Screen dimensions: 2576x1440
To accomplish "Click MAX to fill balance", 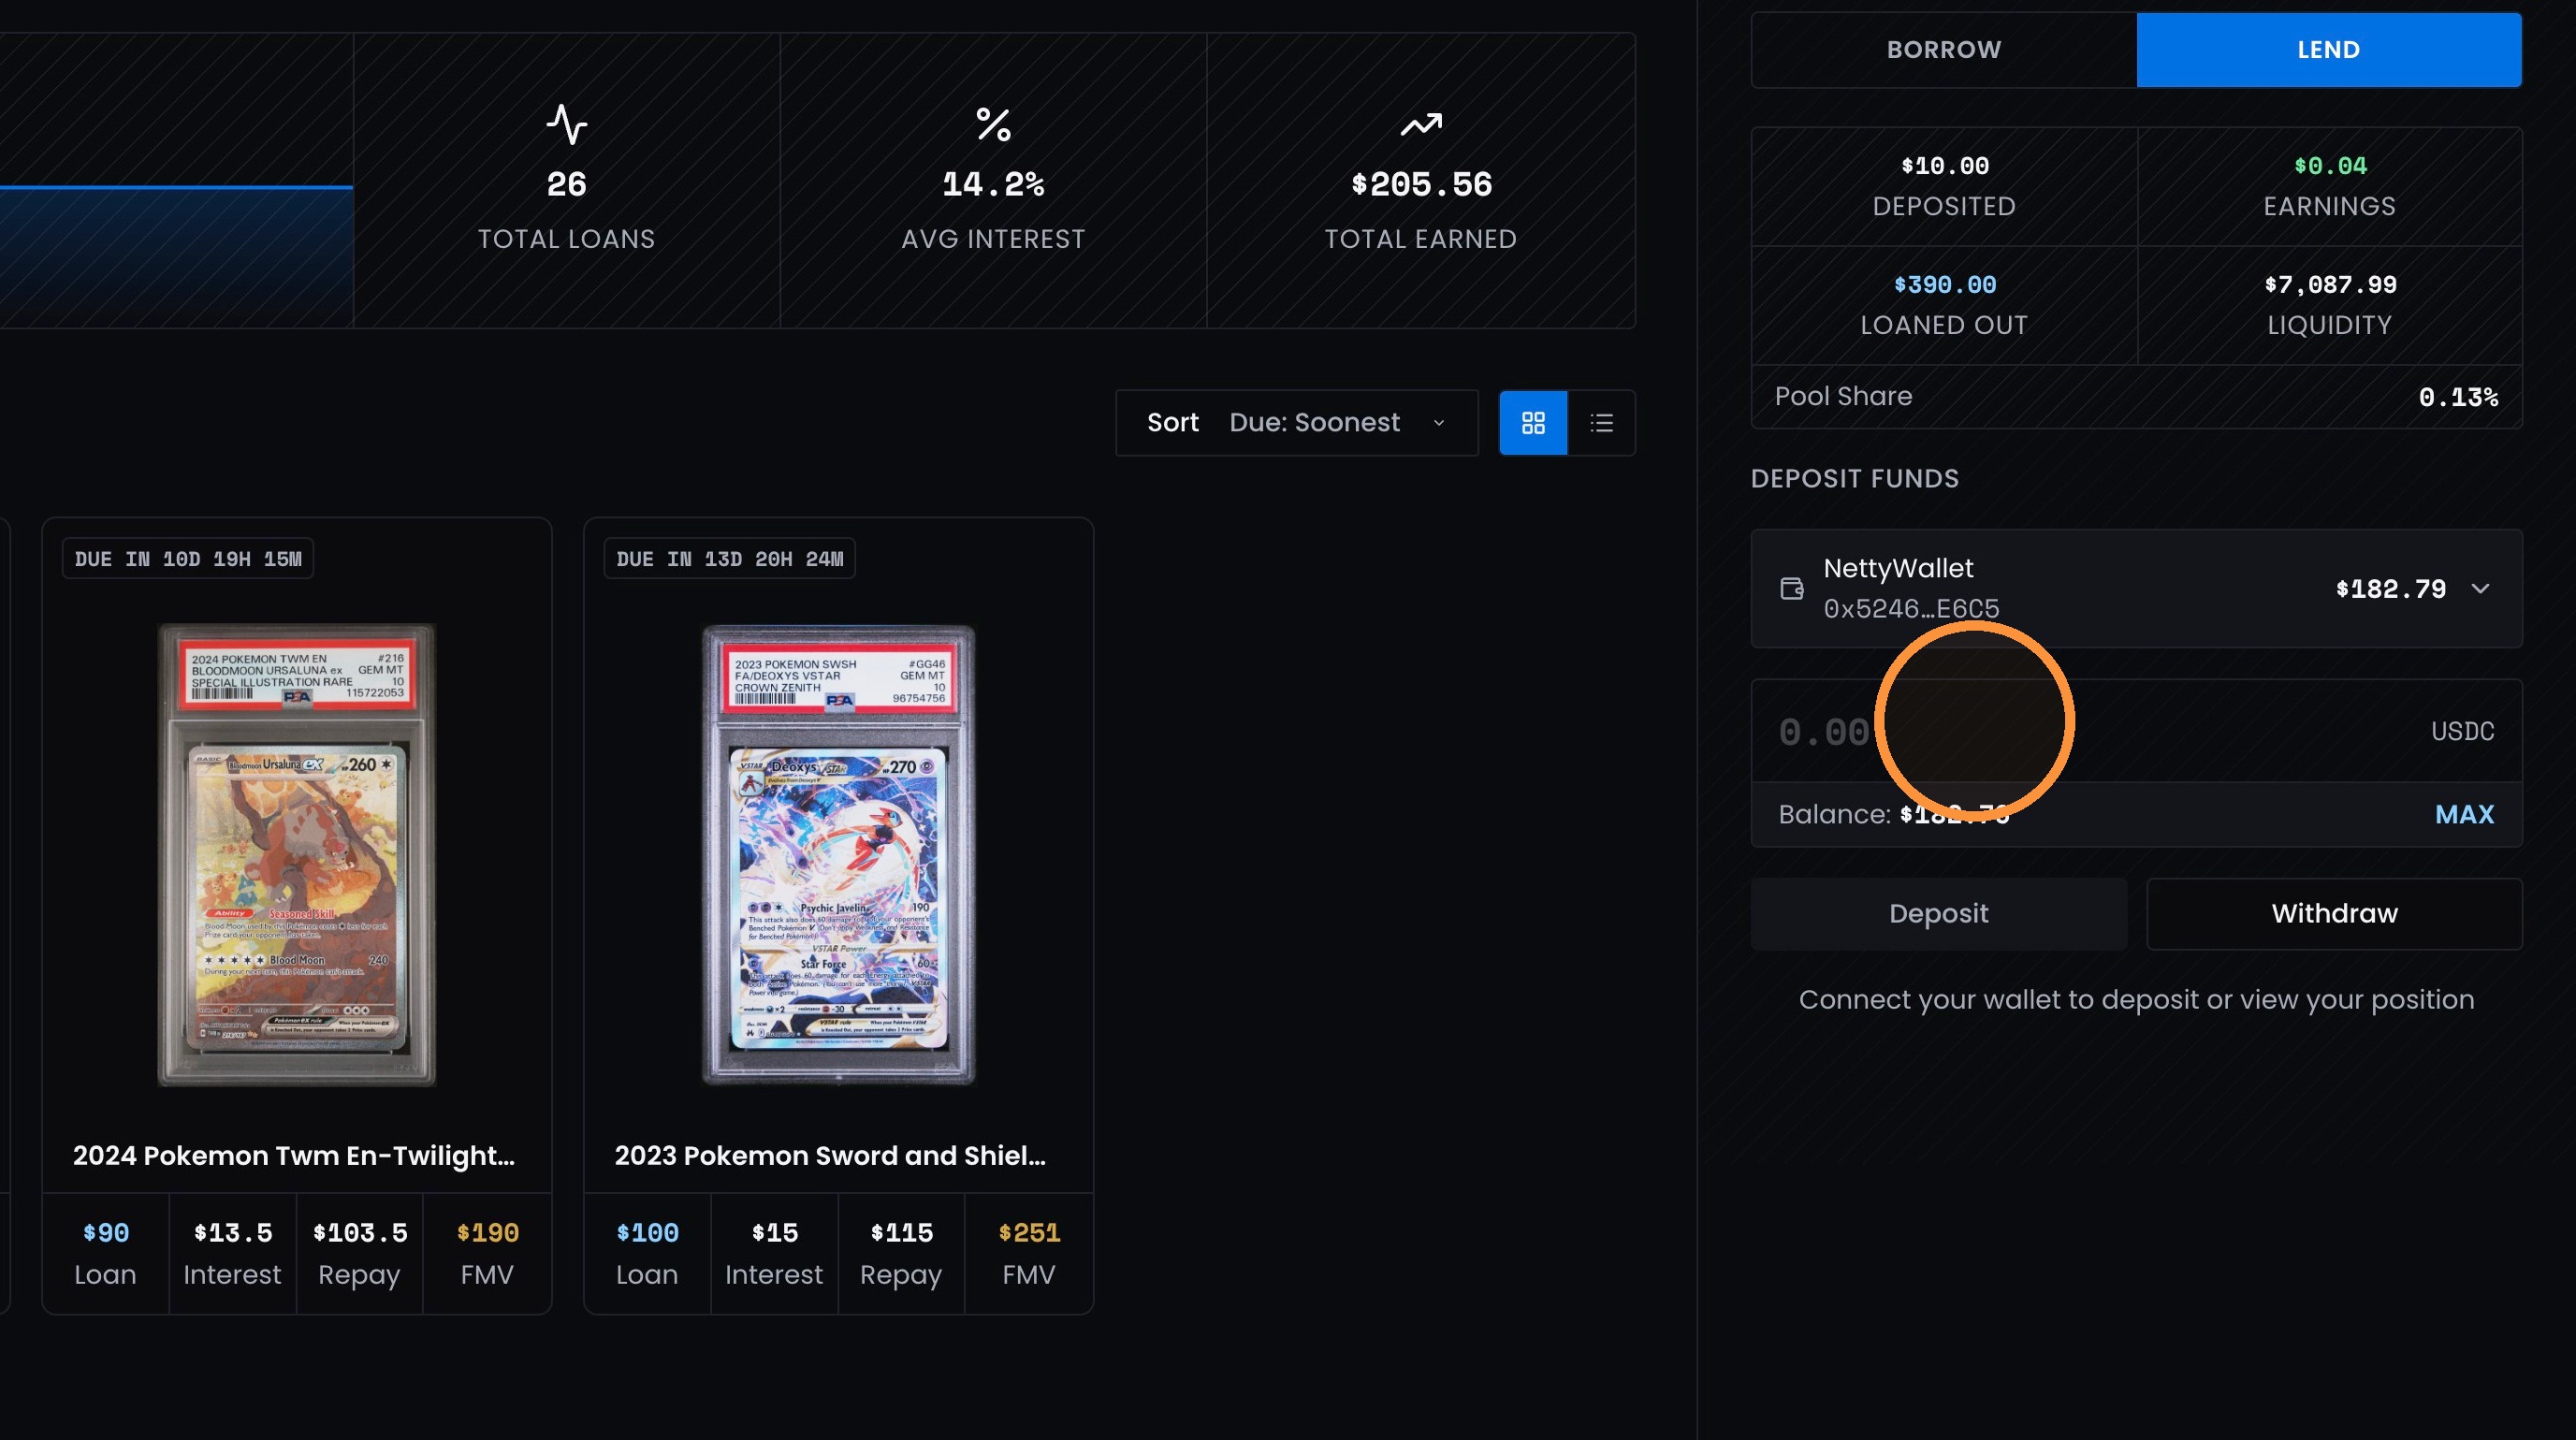I will tap(2464, 815).
